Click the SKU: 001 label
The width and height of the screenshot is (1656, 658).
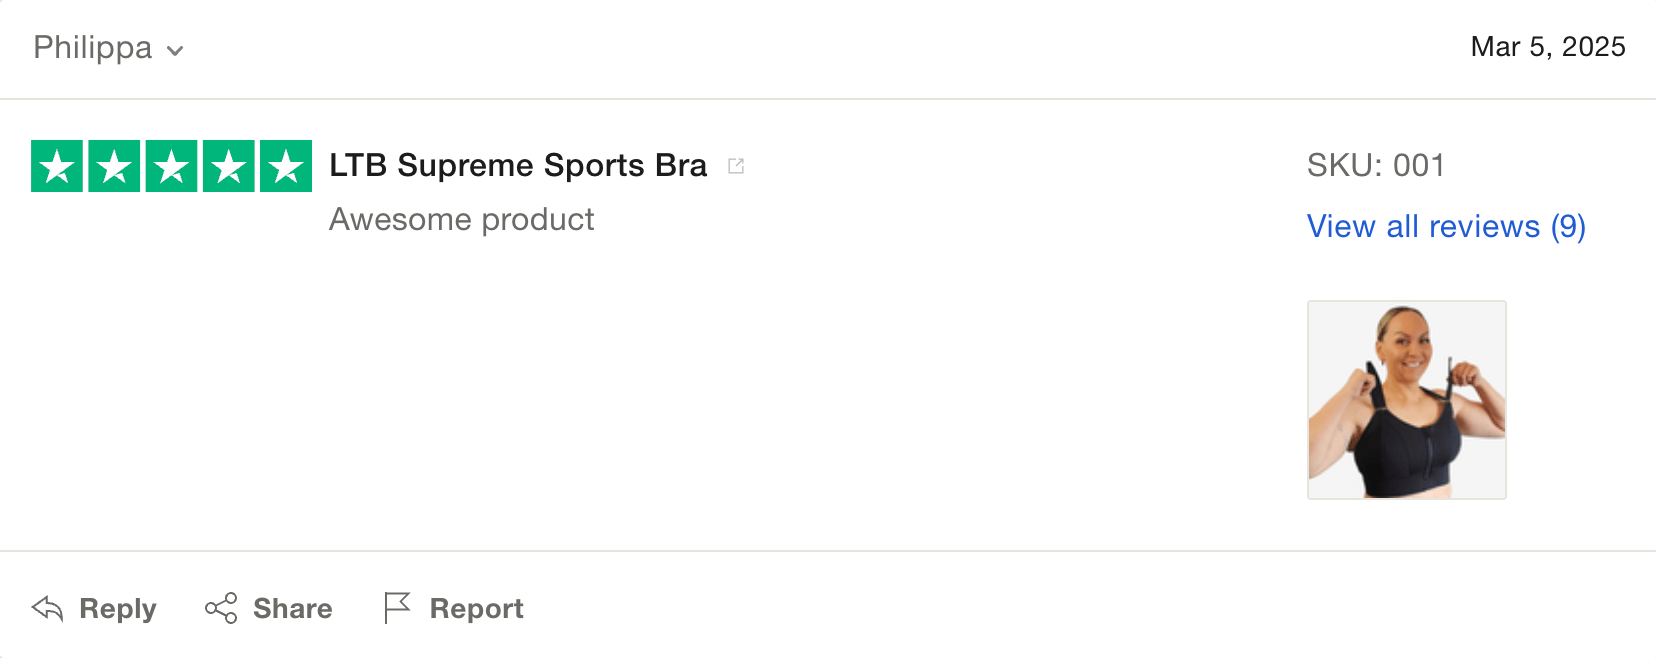point(1376,165)
